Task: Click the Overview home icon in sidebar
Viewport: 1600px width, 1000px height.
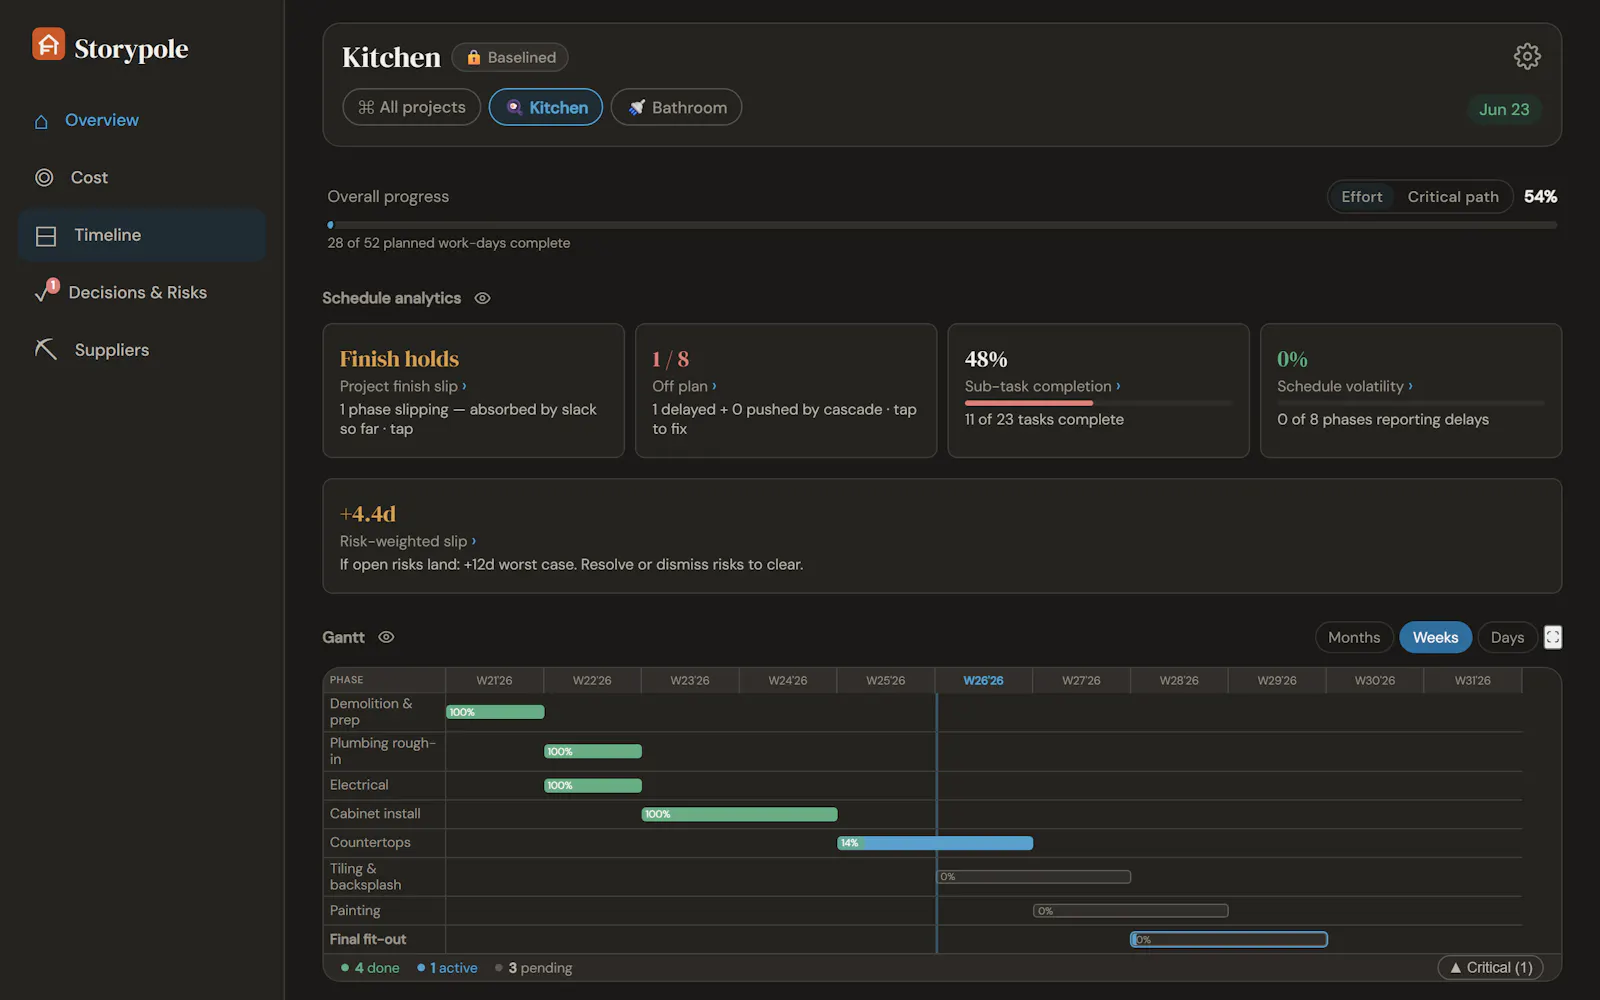Action: [41, 121]
